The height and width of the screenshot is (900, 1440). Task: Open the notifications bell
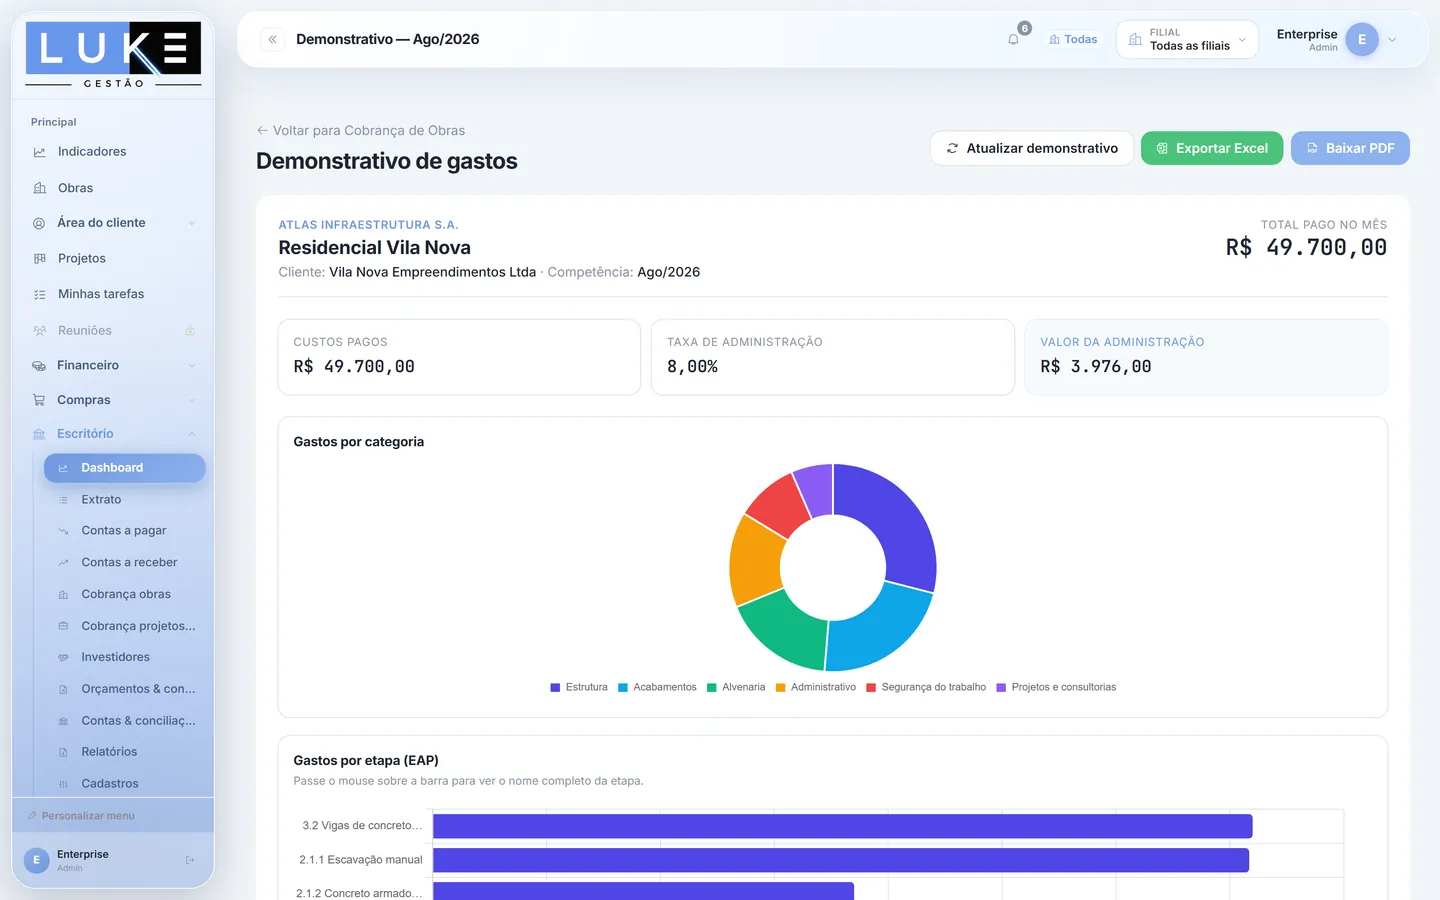1013,40
